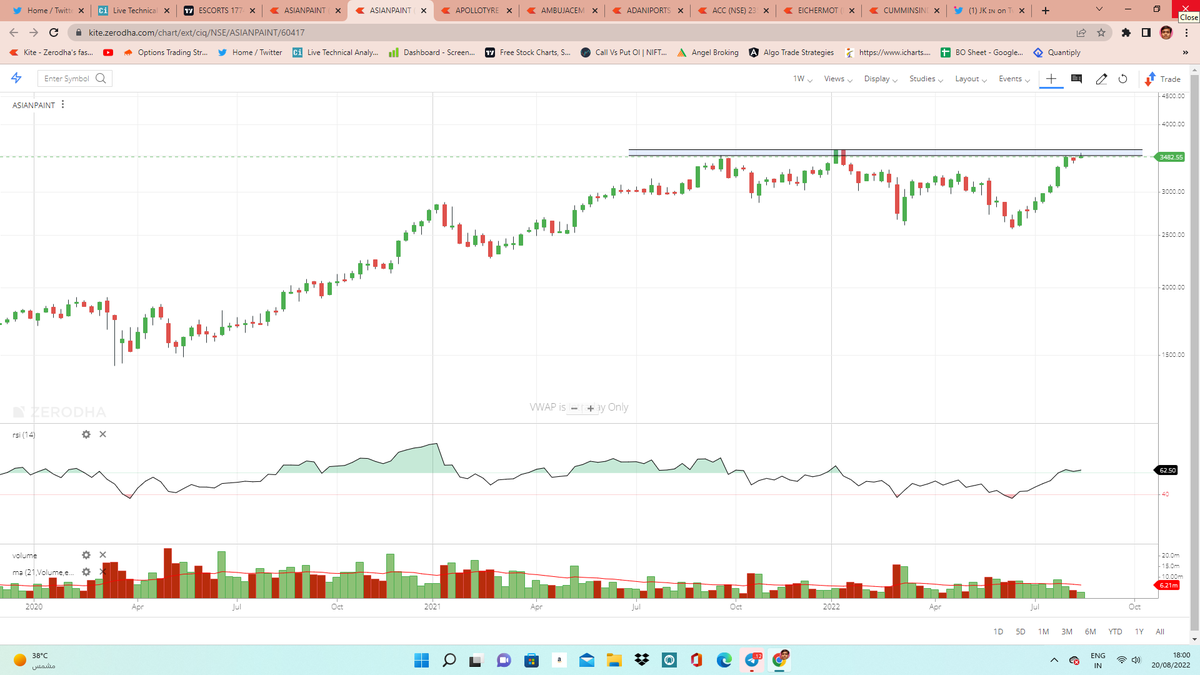Open Dropbox from taskbar
1200x675 pixels.
643,660
